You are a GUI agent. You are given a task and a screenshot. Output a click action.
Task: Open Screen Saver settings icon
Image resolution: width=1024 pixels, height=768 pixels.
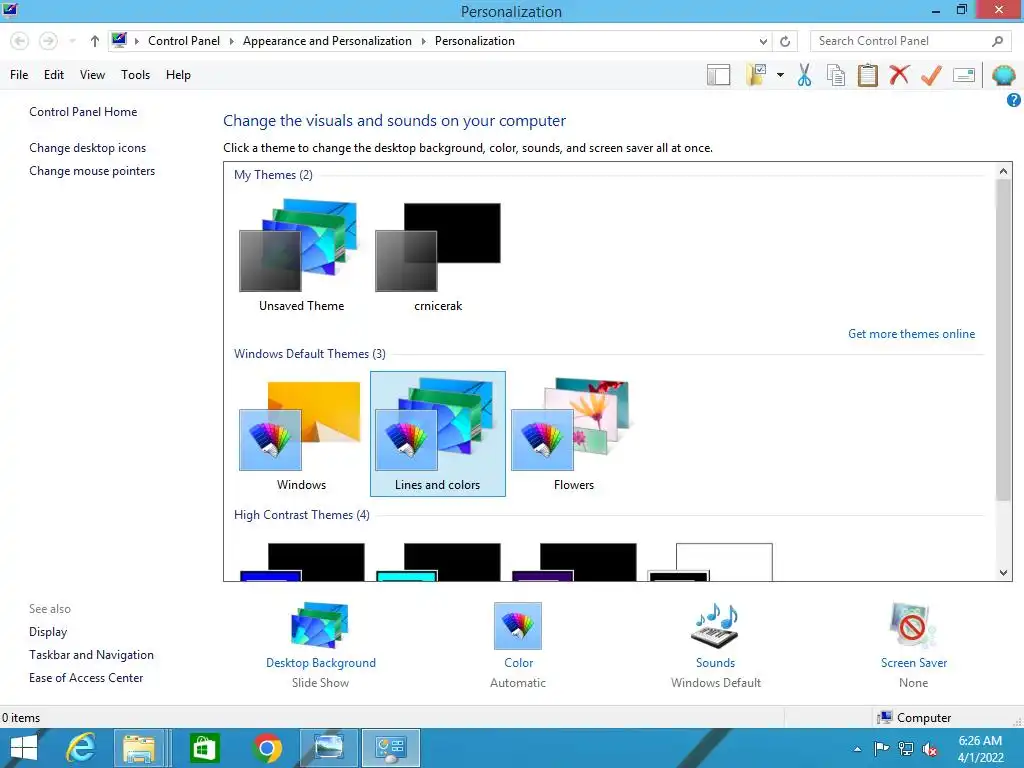pos(913,626)
